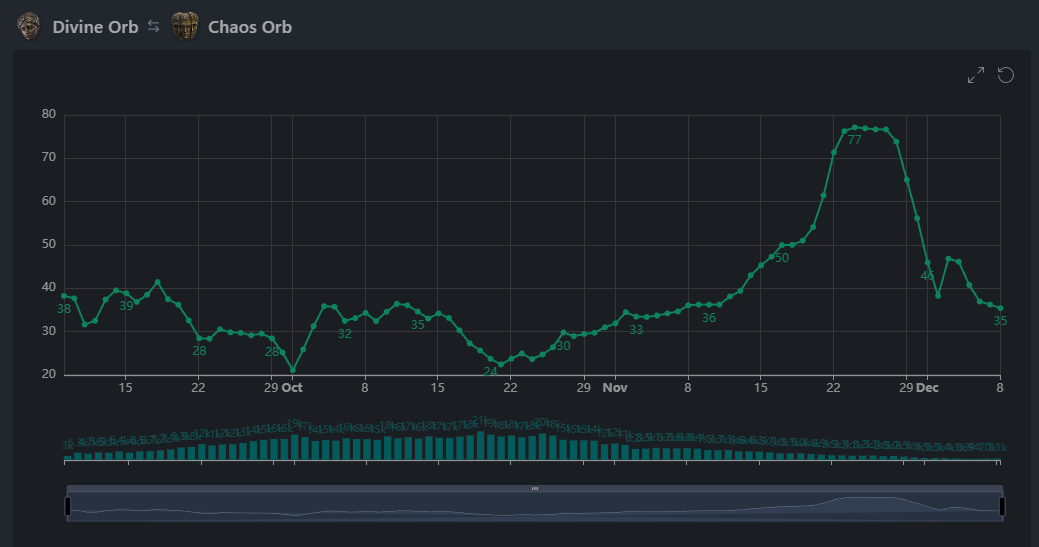The width and height of the screenshot is (1039, 547).
Task: Click the data point labeled 33
Action: 636,317
